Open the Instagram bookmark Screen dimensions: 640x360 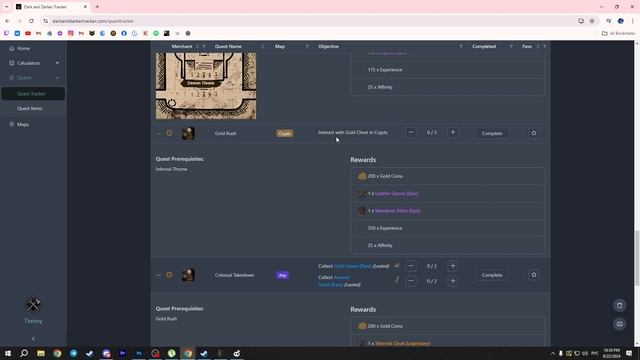tap(71, 33)
